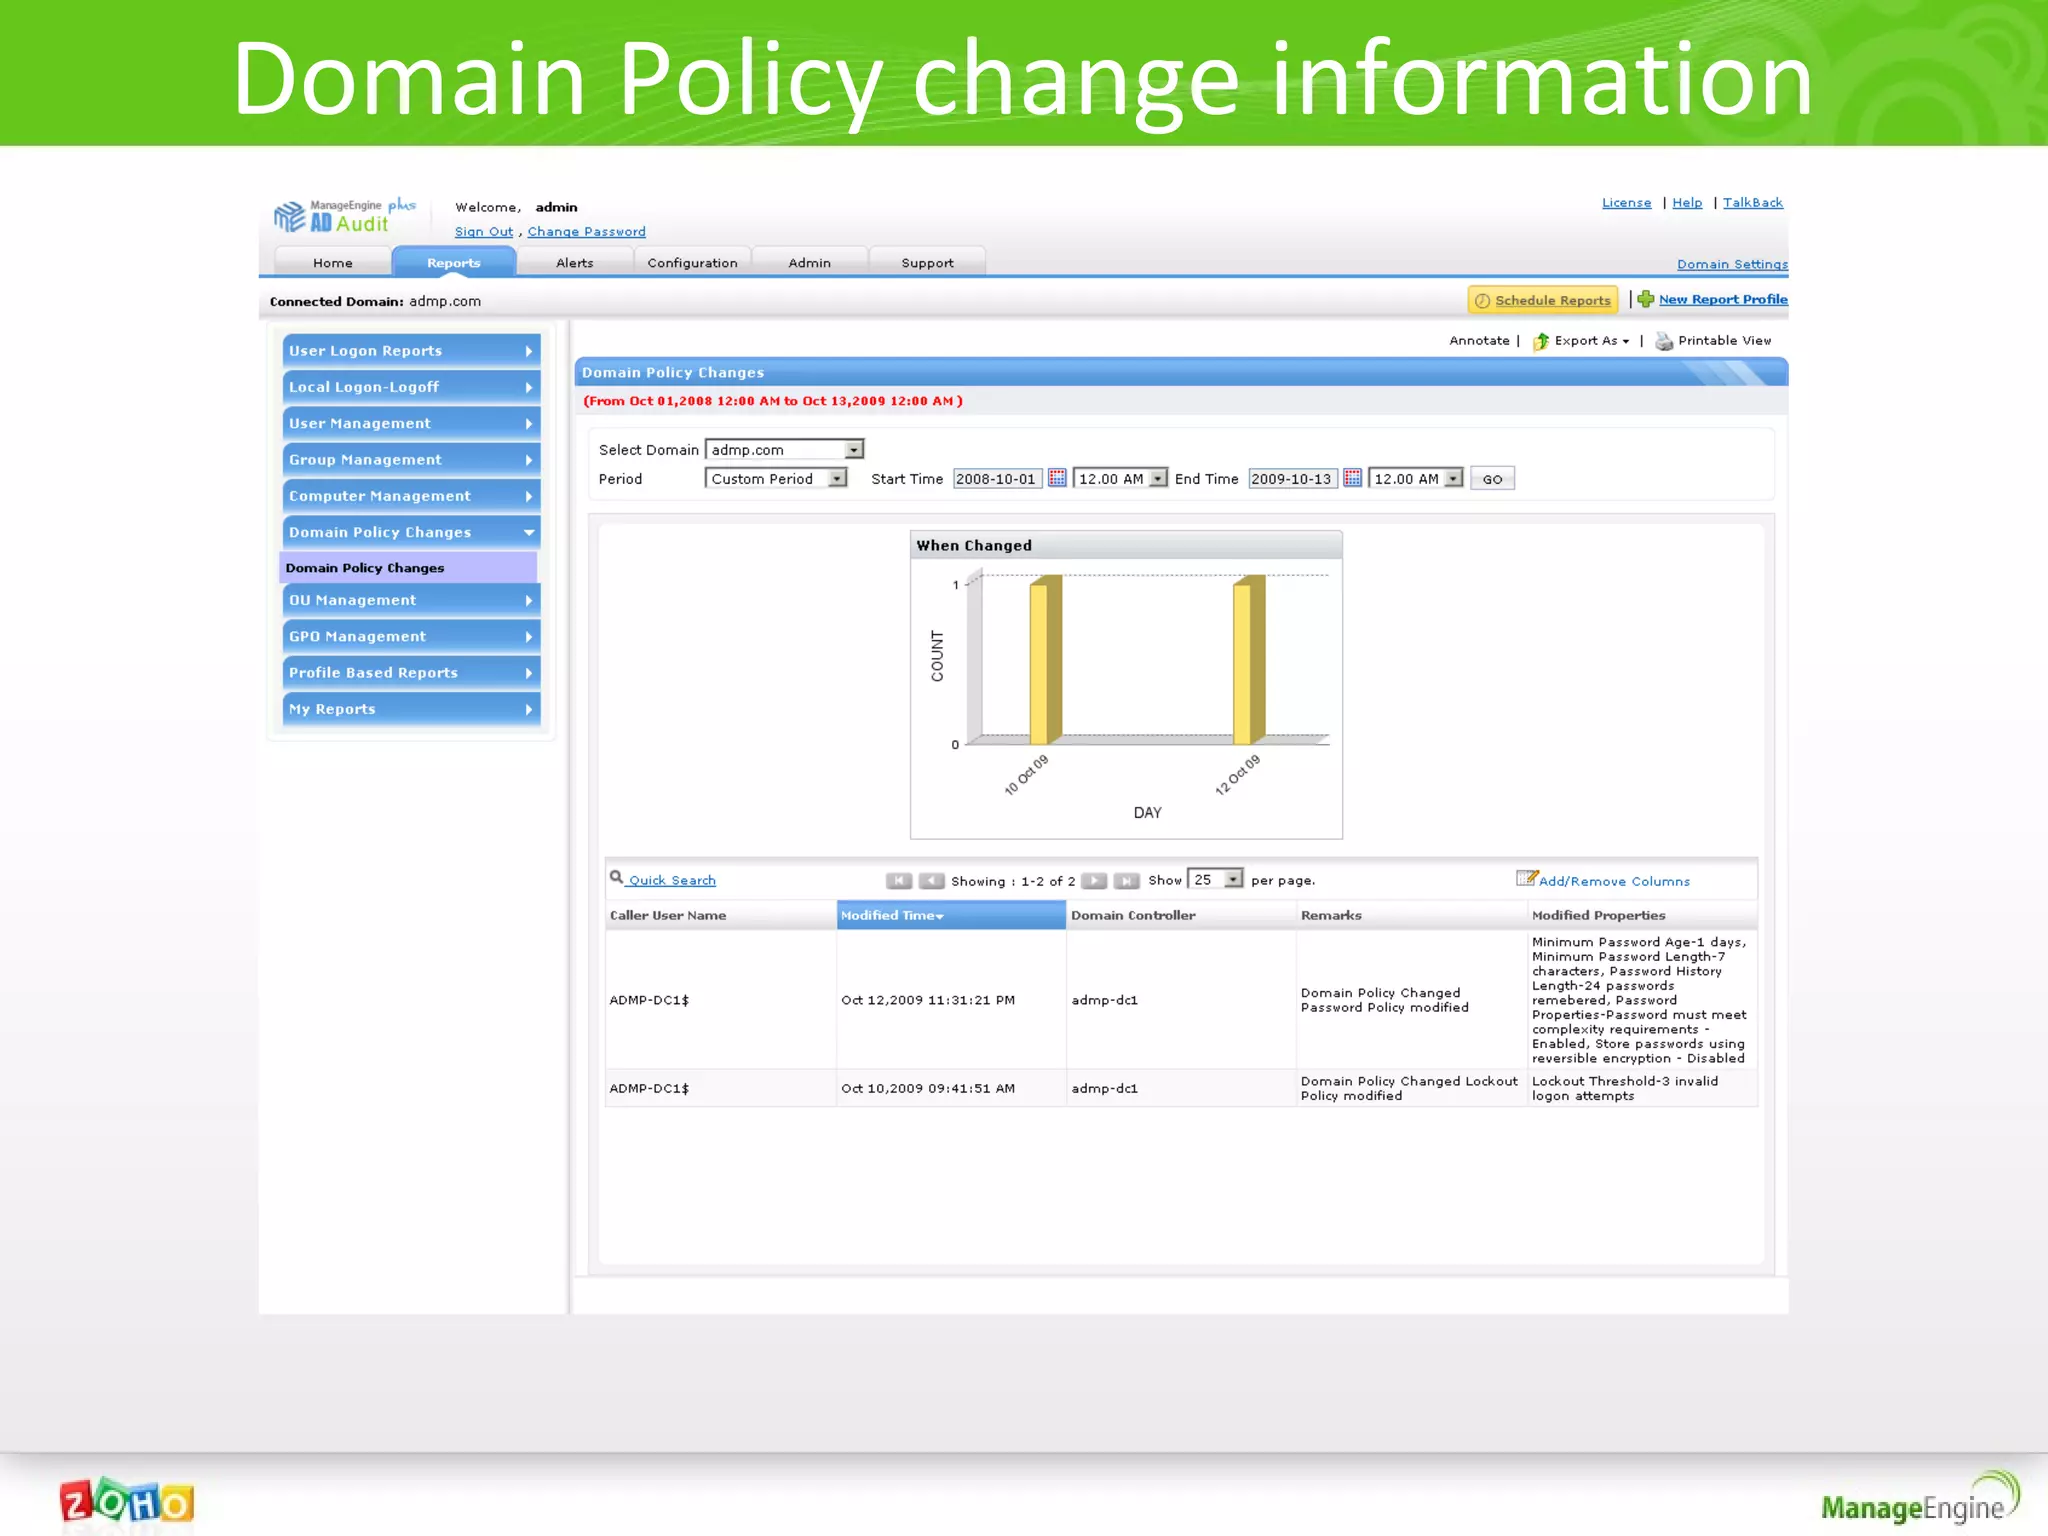Click the Start Time date field
Image resolution: width=2048 pixels, height=1536 pixels.
pyautogui.click(x=997, y=479)
